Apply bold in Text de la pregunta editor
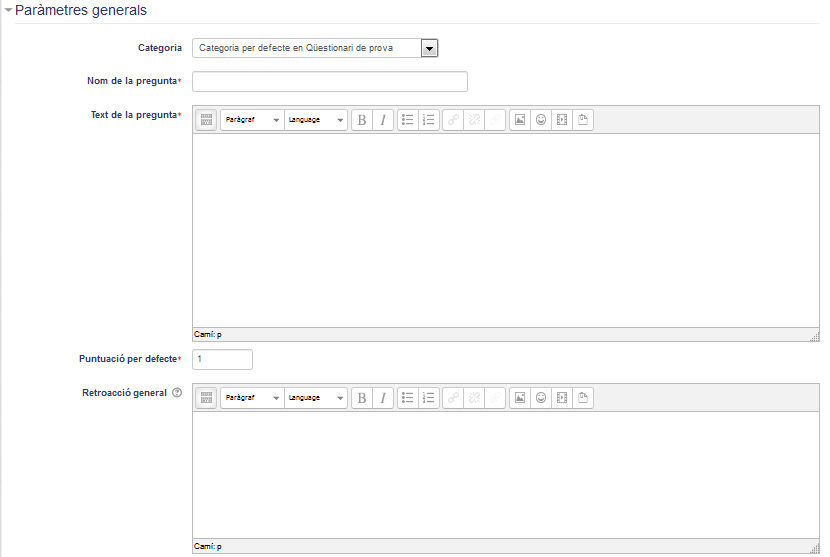Image resolution: width=830 pixels, height=557 pixels. point(362,120)
